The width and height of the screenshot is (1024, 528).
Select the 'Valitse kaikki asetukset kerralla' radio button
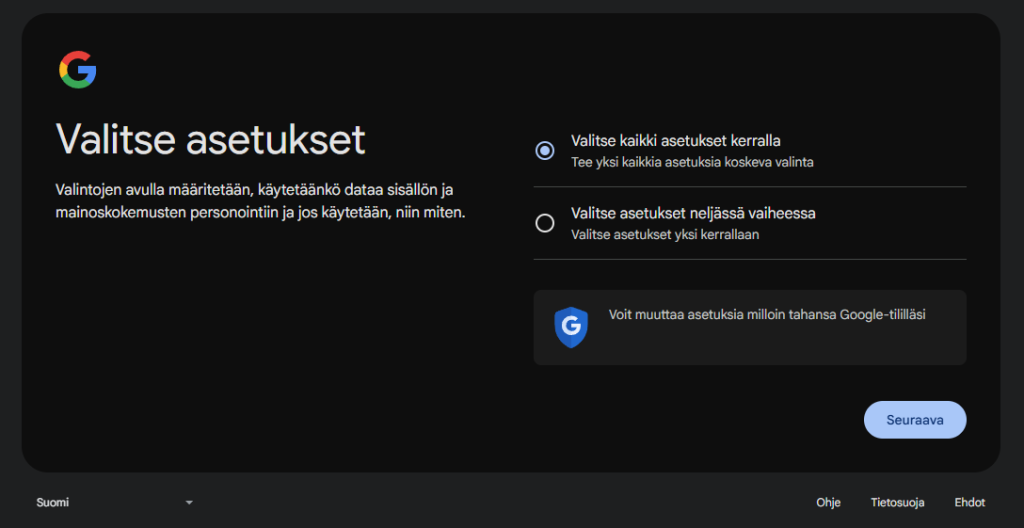coord(545,150)
